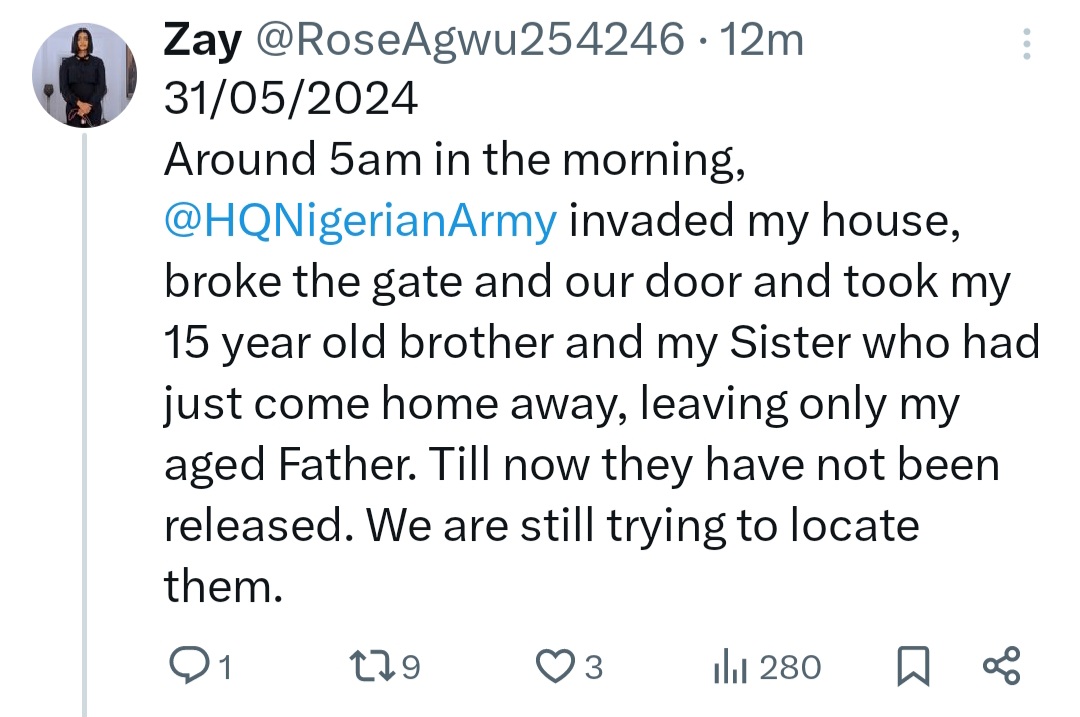Open Zay's profile picture
Image resolution: width=1080 pixels, height=717 pixels.
[83, 75]
